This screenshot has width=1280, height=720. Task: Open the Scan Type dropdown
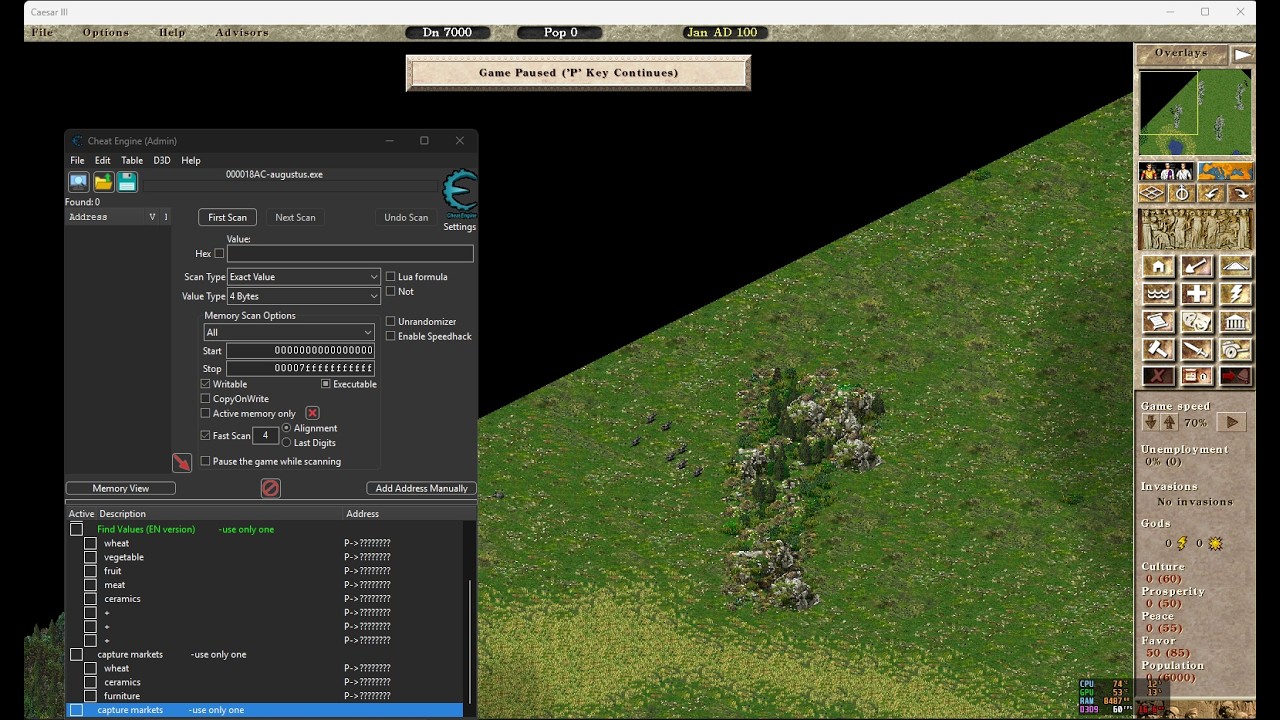point(303,277)
